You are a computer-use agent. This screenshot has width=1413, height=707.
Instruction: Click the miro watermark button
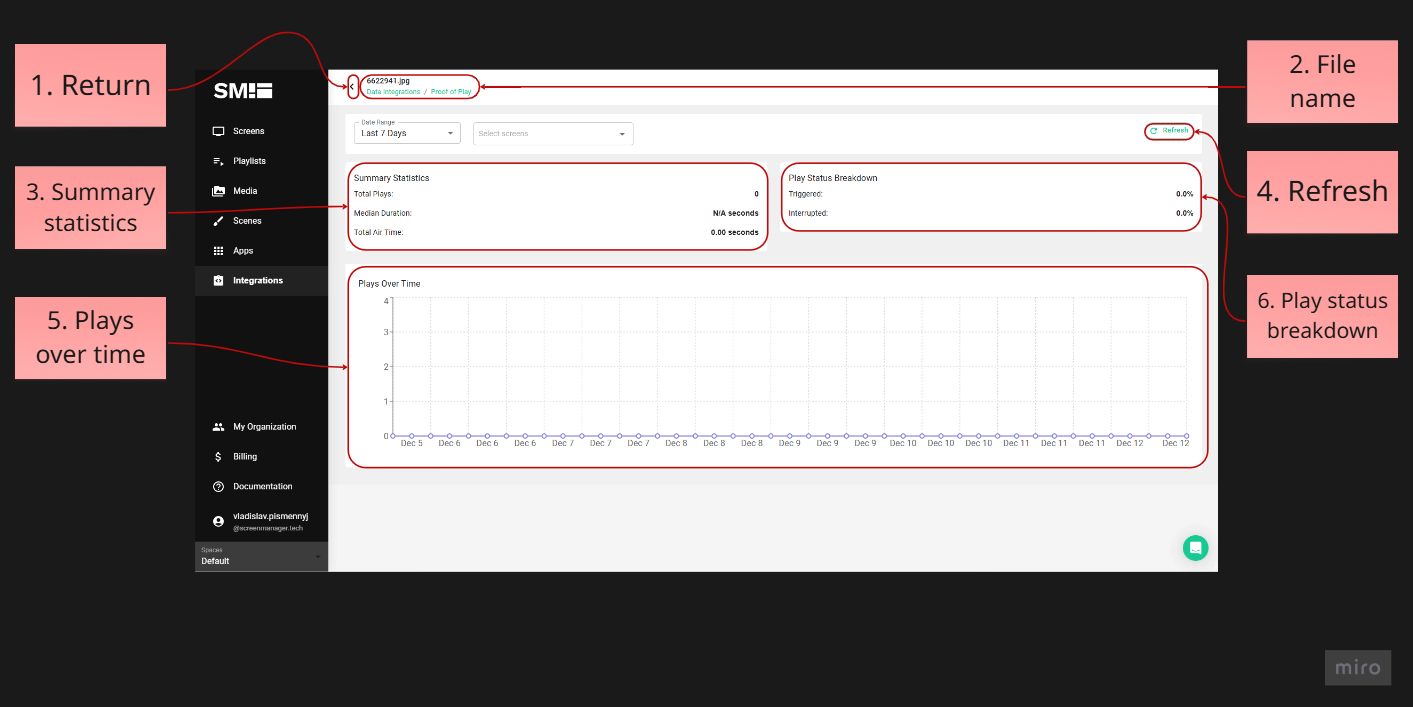point(1358,668)
